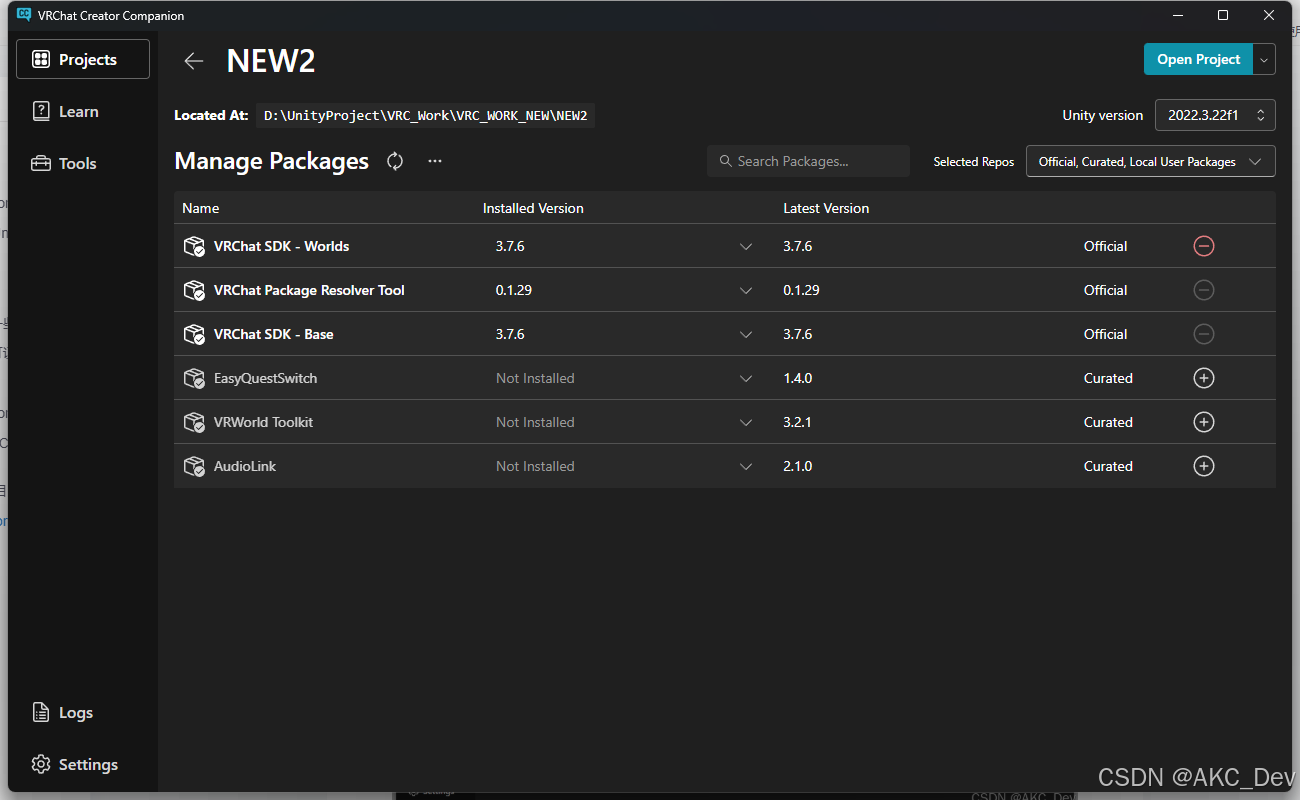This screenshot has width=1300, height=800.
Task: Select the VRChat SDK - Worlds package name
Action: pos(281,246)
